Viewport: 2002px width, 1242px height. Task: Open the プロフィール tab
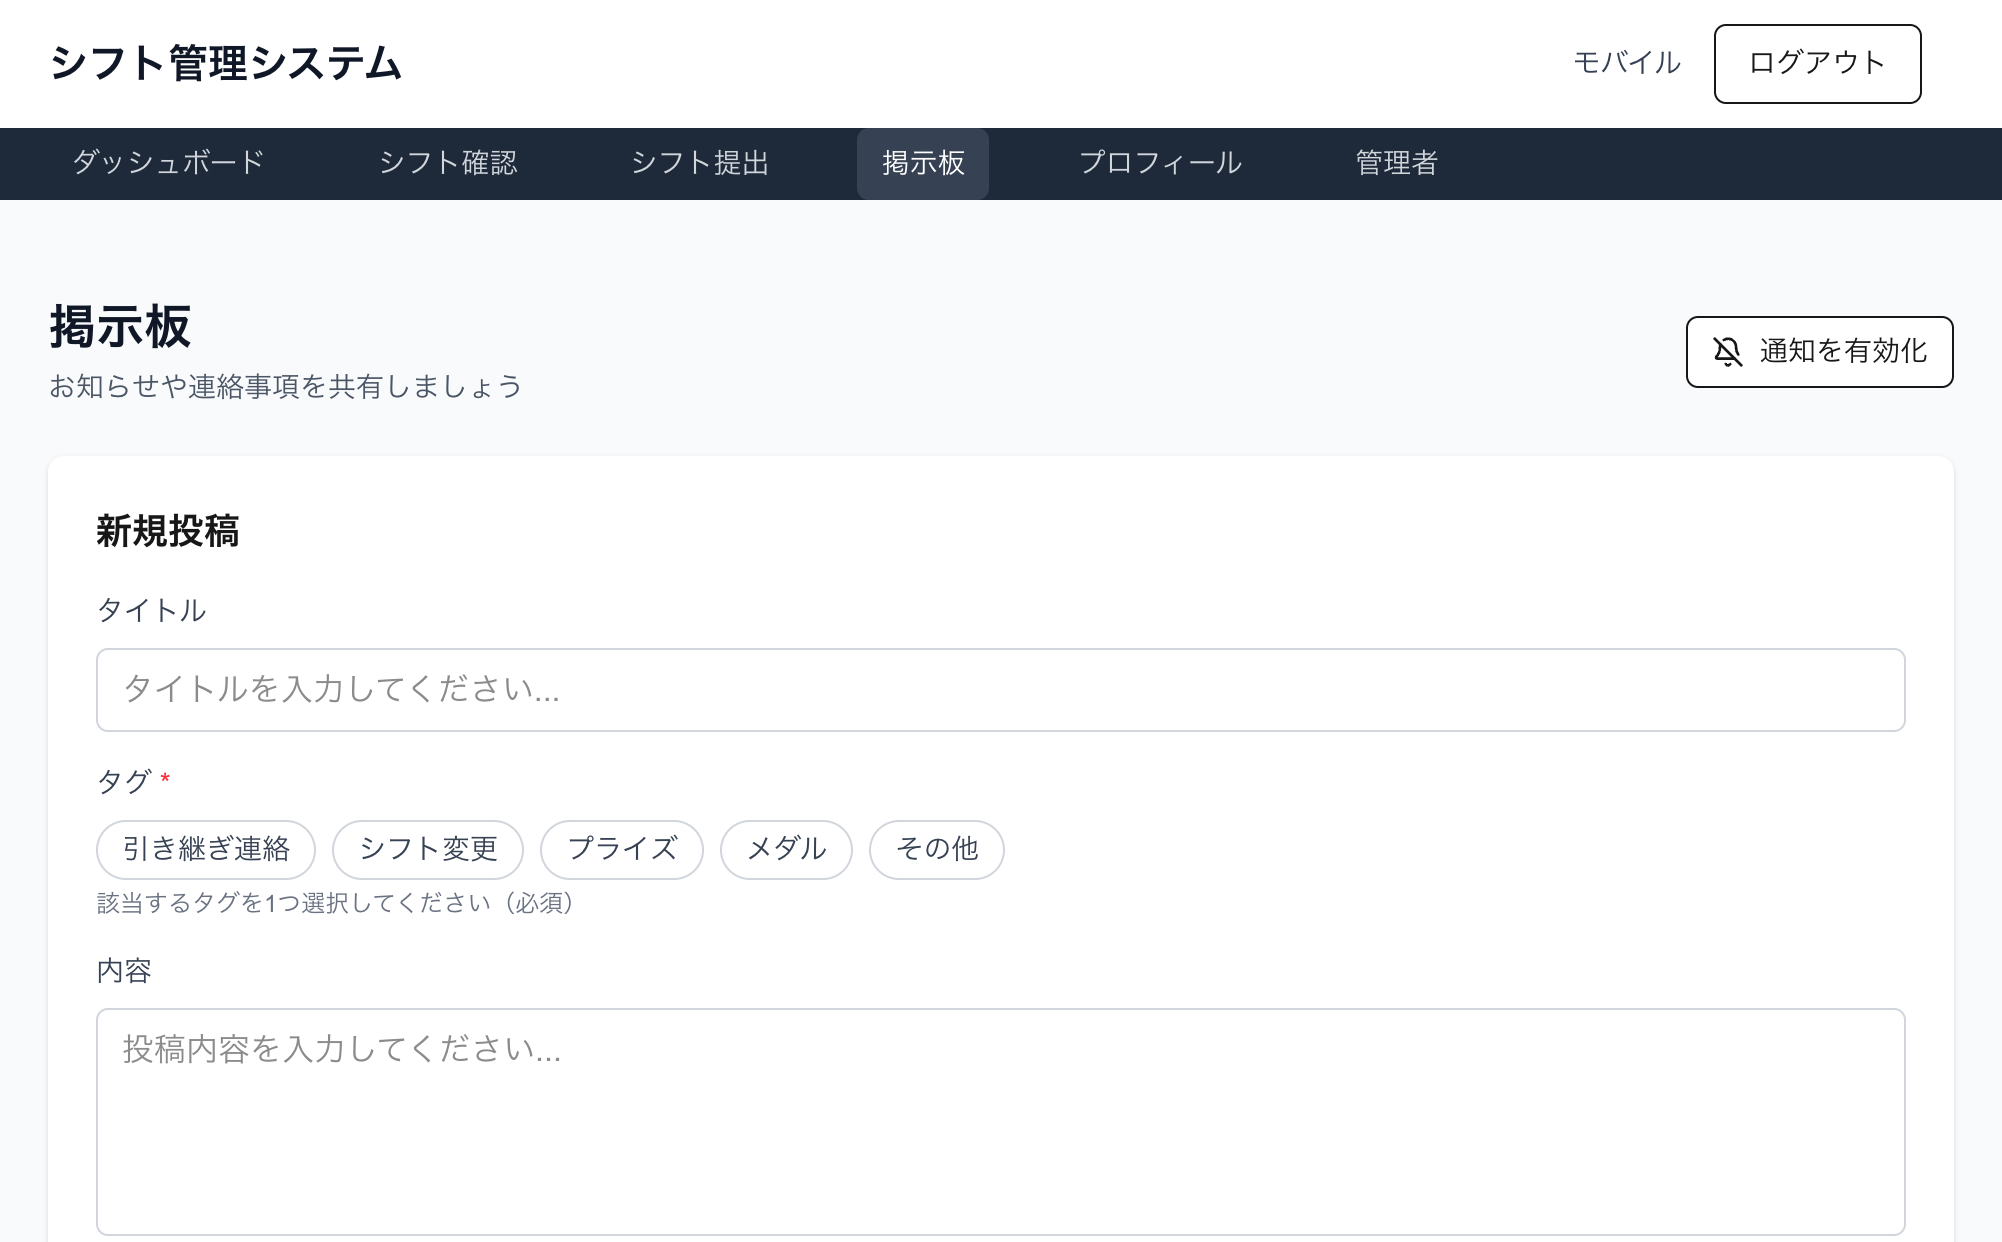tap(1160, 163)
